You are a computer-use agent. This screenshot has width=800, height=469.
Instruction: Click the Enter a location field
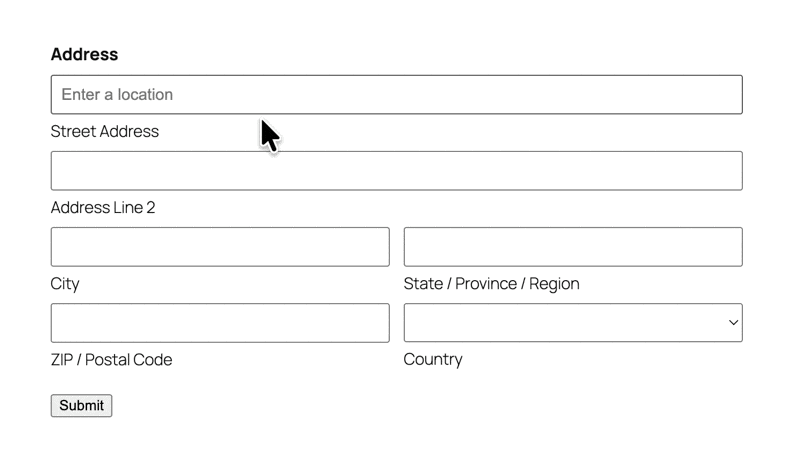[396, 95]
